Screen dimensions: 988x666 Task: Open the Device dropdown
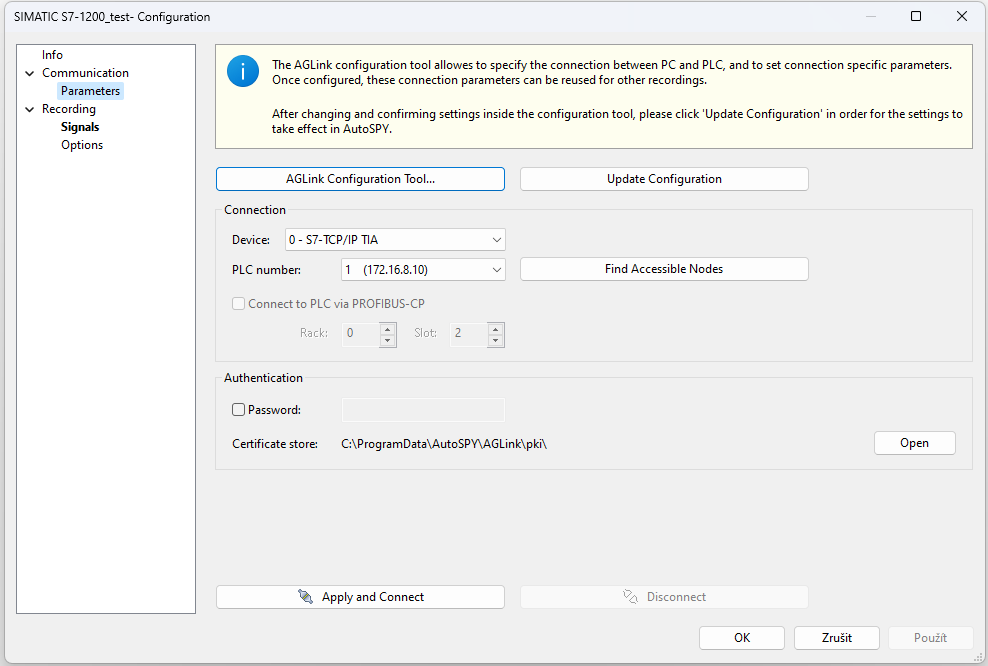(395, 239)
